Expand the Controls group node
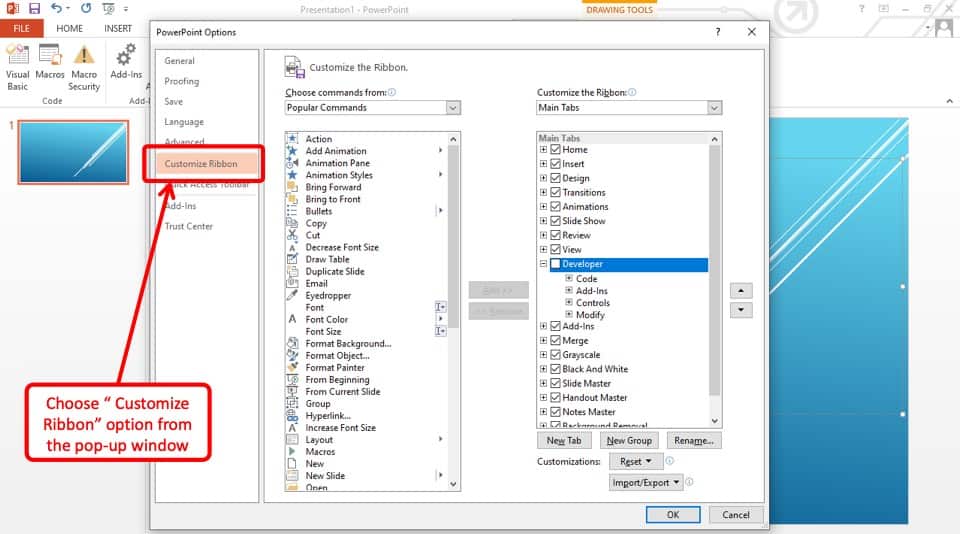This screenshot has width=960, height=534. pos(569,302)
